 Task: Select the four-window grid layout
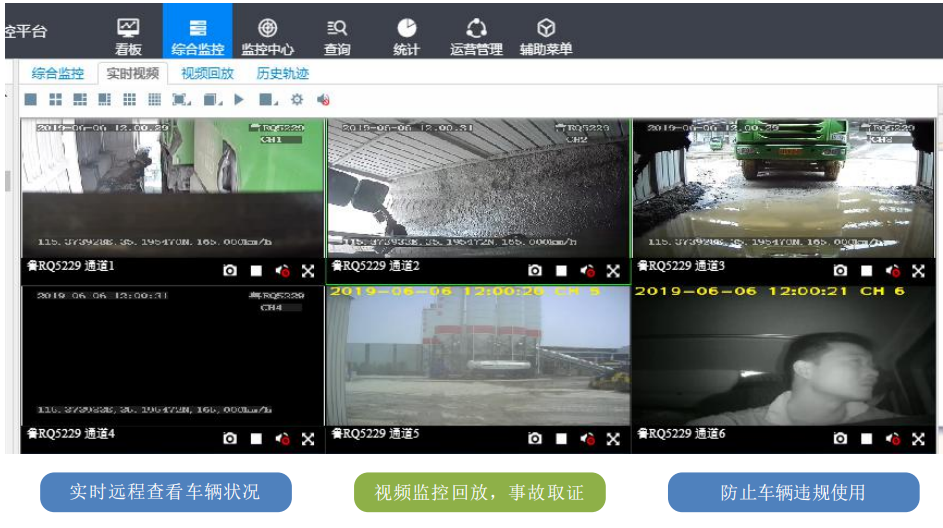coord(55,100)
